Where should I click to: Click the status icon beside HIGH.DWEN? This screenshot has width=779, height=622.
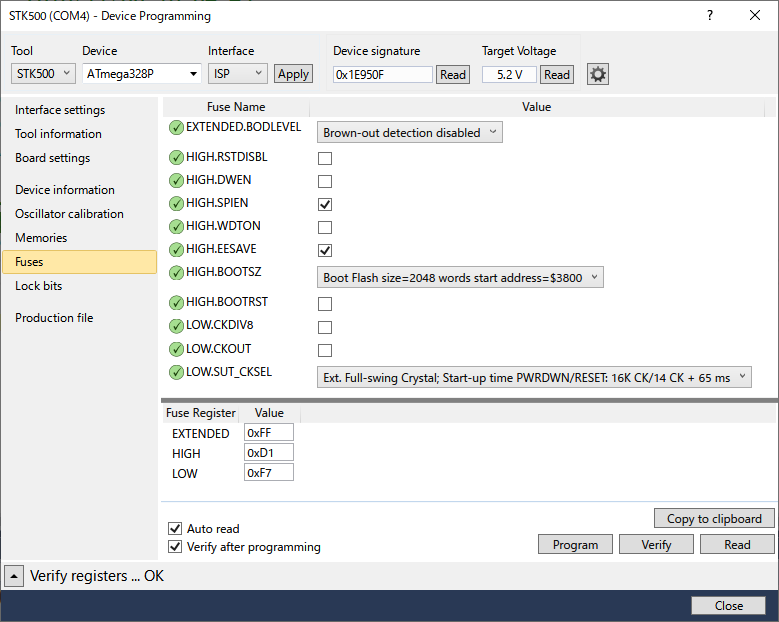(176, 180)
